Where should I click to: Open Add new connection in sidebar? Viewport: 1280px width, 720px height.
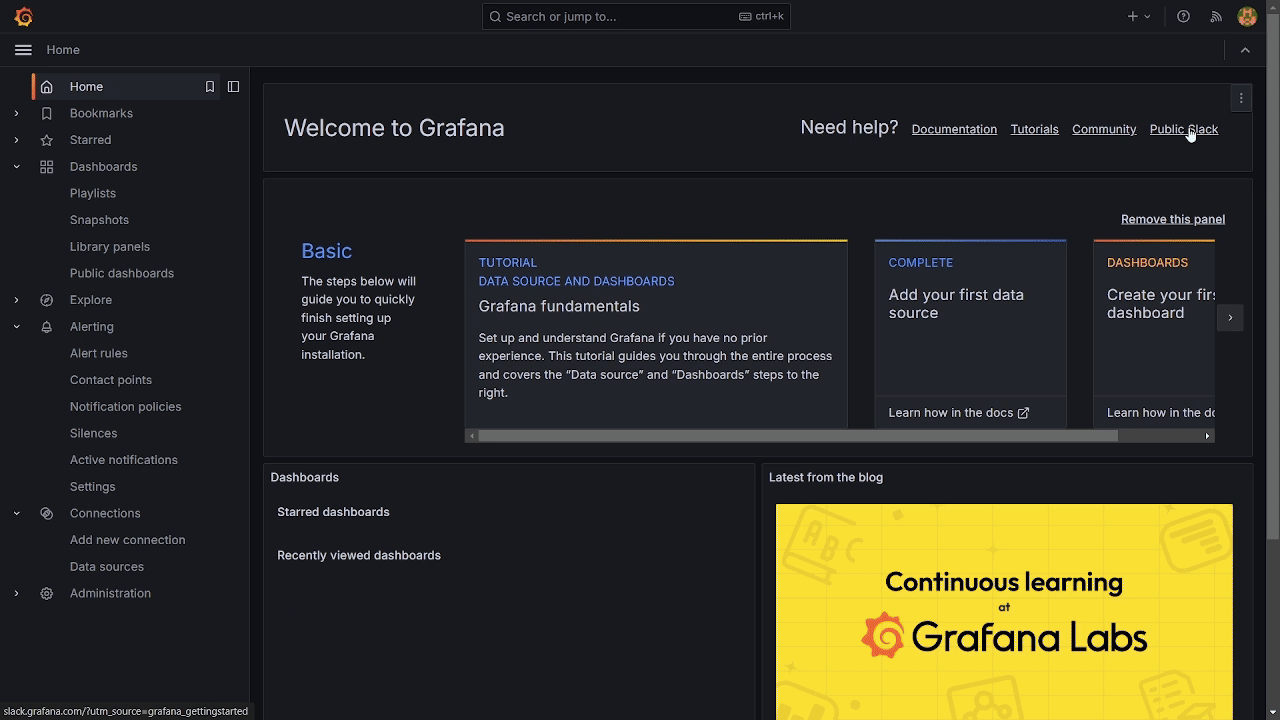[x=128, y=540]
